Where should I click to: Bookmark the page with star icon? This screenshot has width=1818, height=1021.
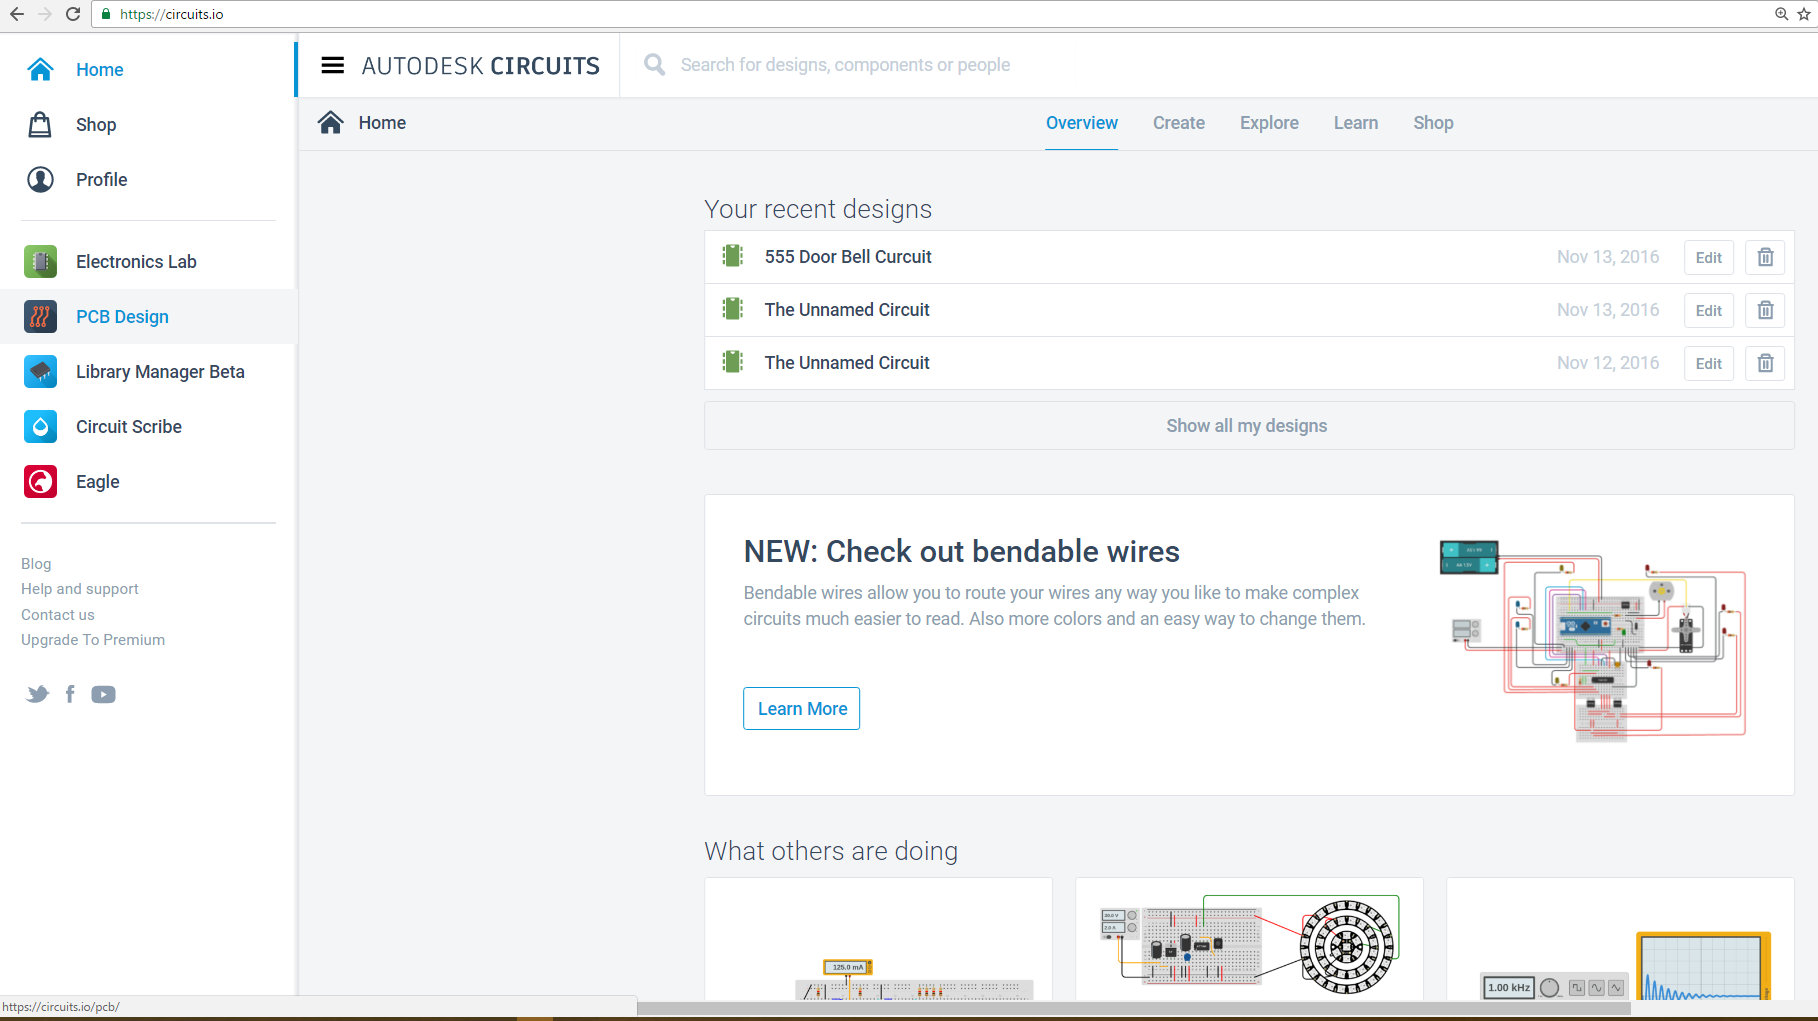(x=1804, y=14)
